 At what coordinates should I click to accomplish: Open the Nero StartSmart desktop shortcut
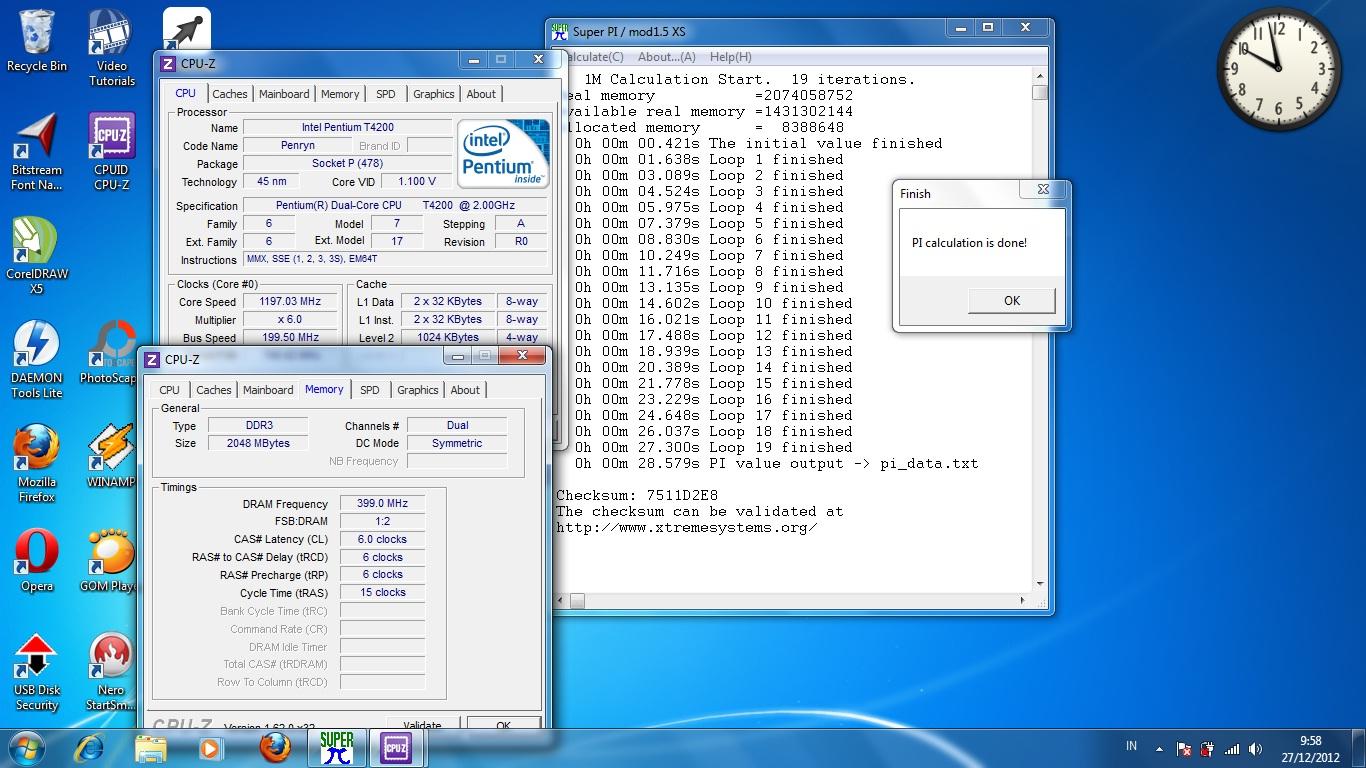click(x=111, y=671)
